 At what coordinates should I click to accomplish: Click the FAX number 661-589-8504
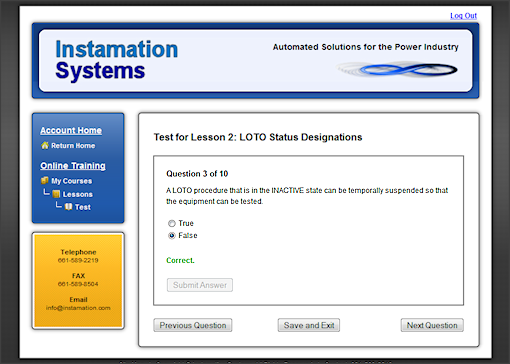click(x=78, y=284)
